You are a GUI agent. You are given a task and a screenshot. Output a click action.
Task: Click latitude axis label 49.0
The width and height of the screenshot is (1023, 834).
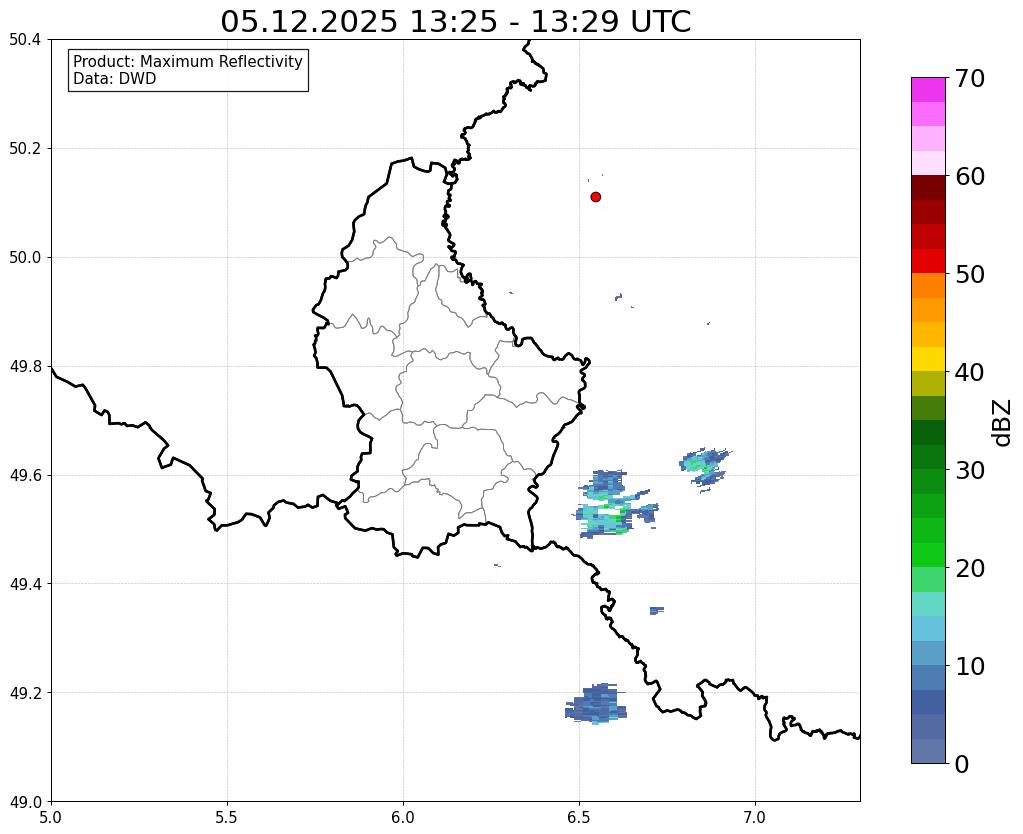25,802
